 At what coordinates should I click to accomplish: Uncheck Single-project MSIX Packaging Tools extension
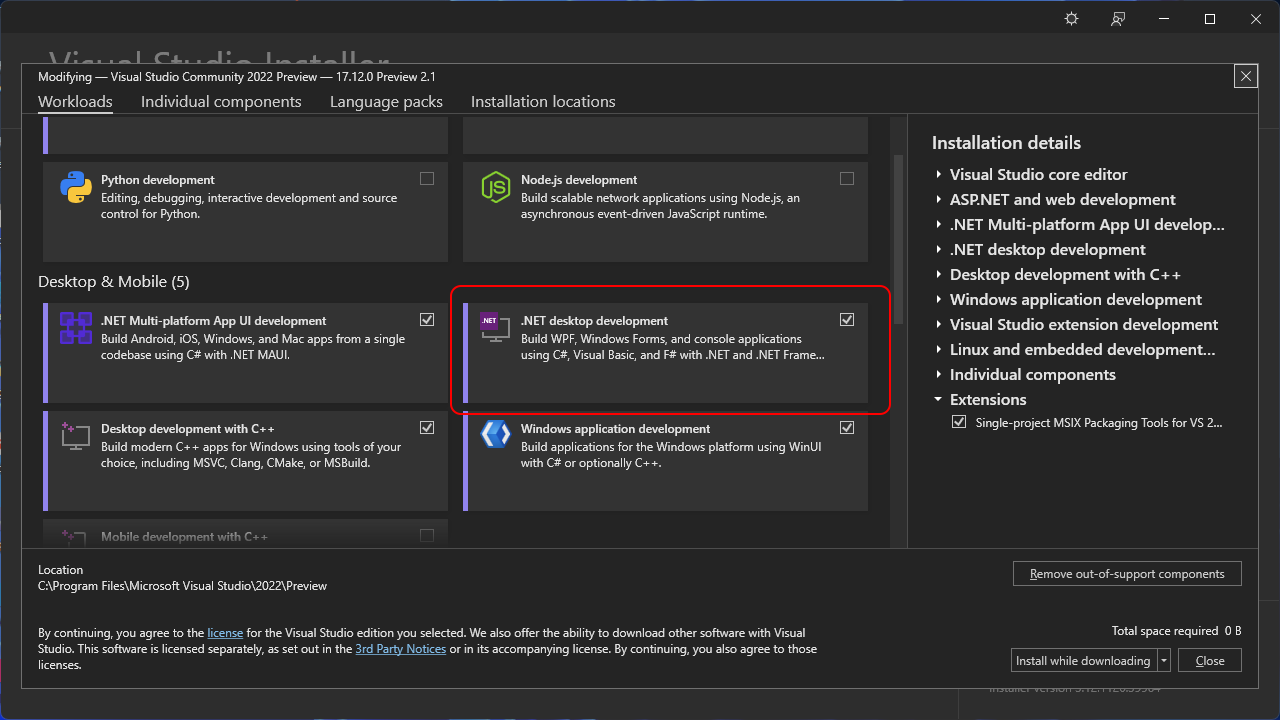959,423
